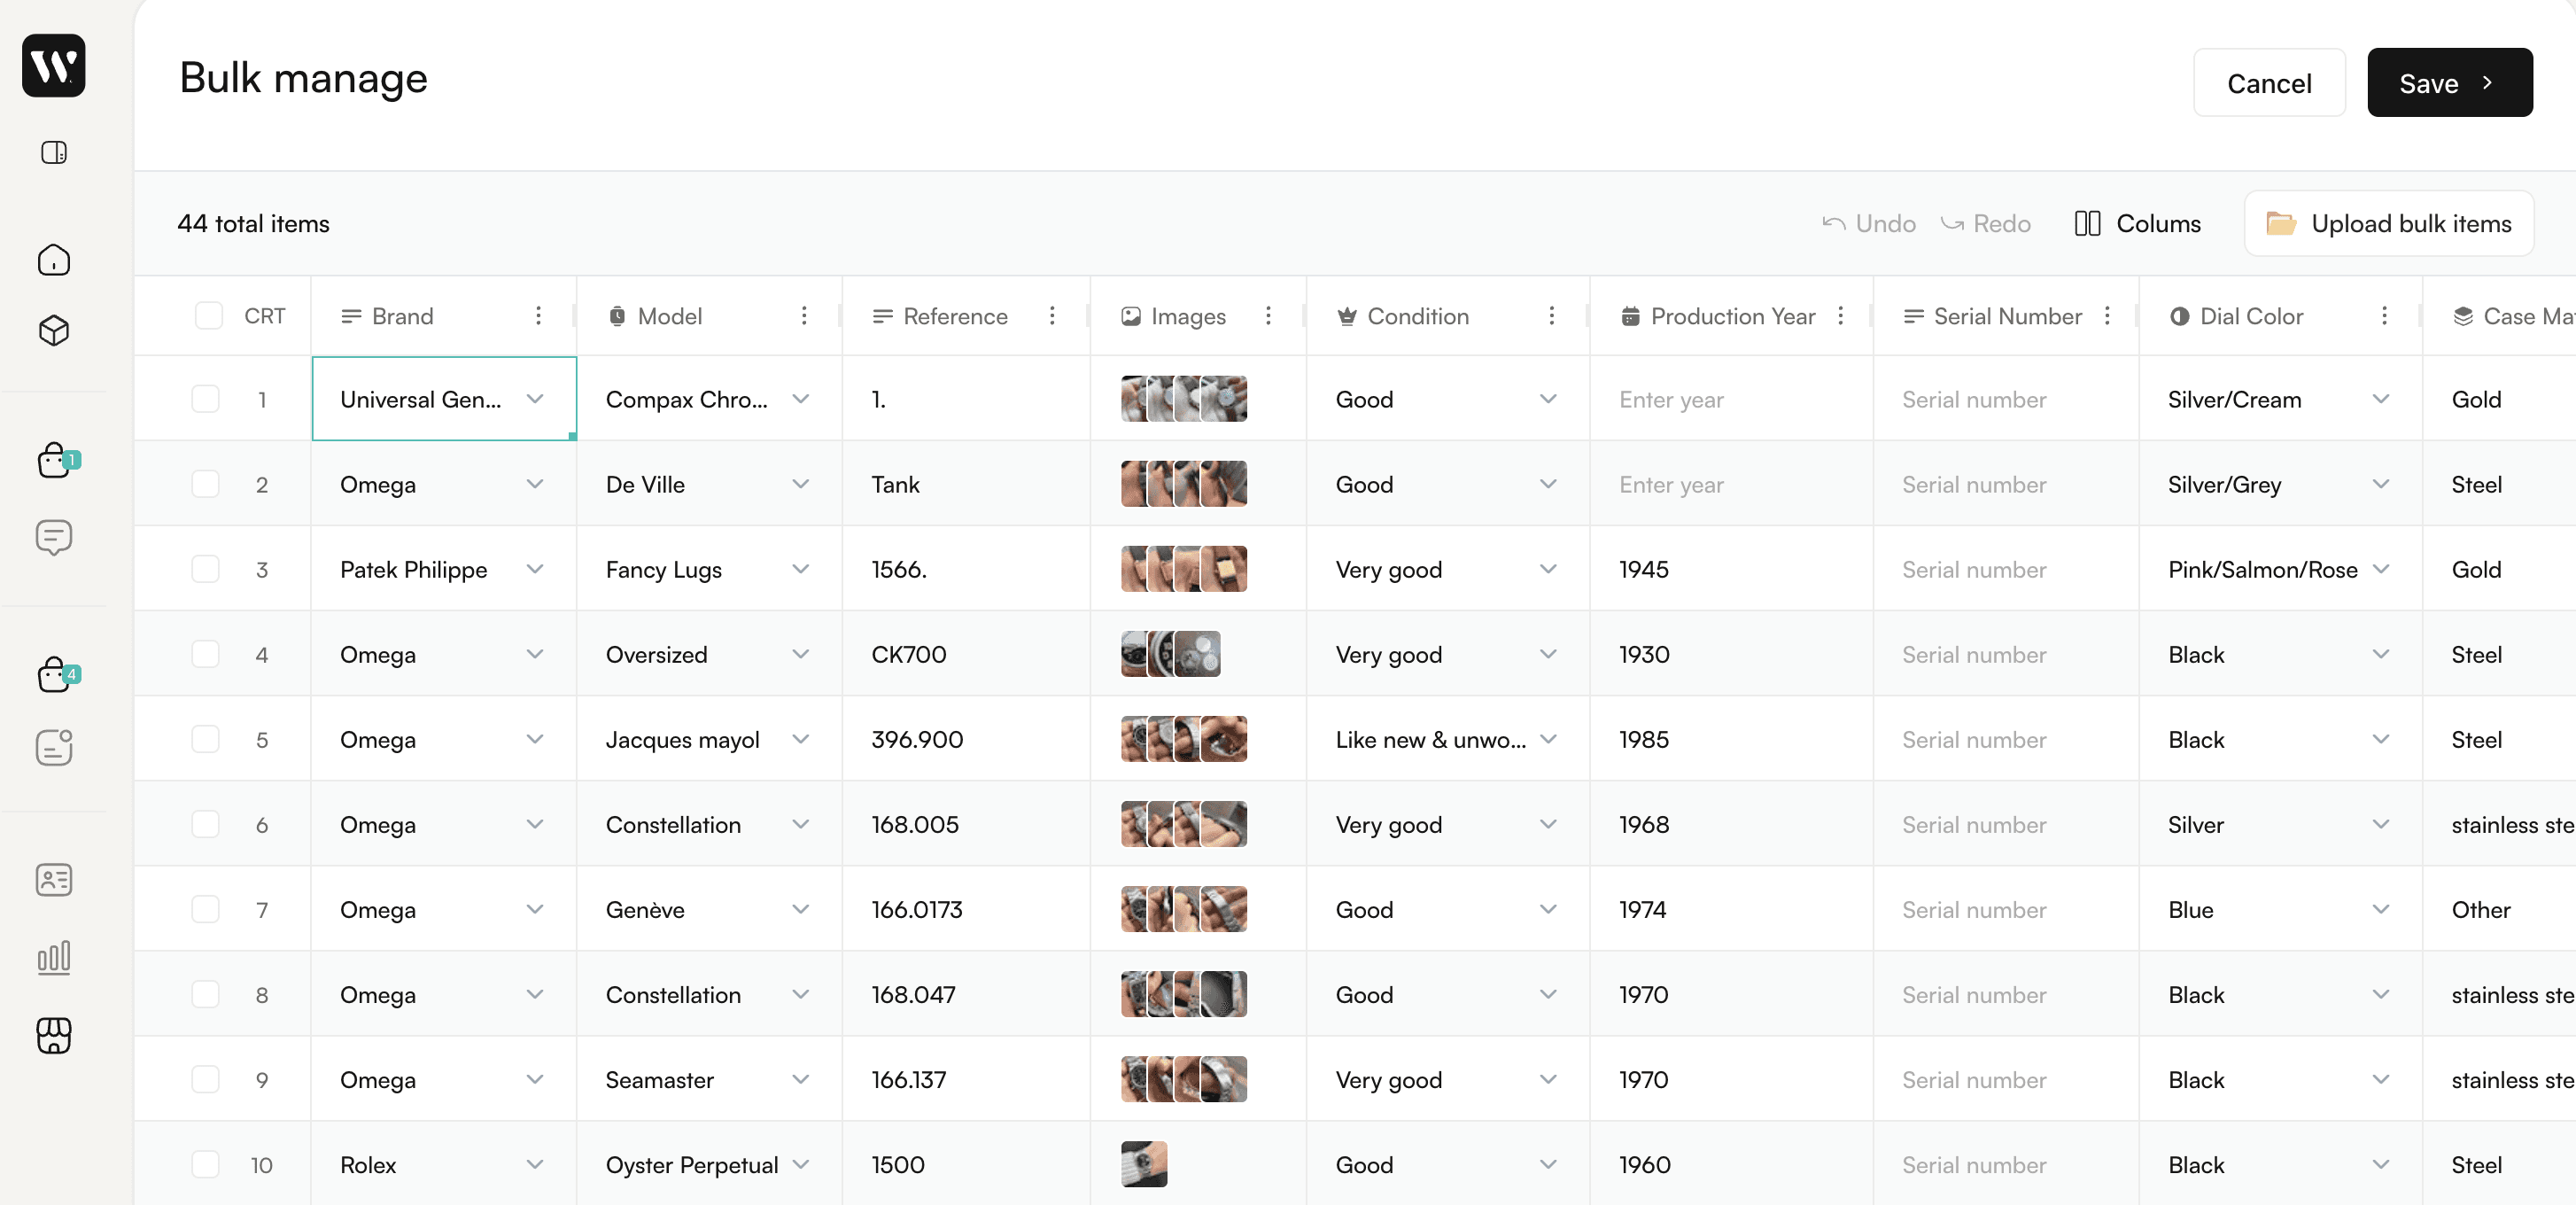This screenshot has height=1205, width=2576.
Task: Click the contact card sidebar icon
Action: pos(54,880)
